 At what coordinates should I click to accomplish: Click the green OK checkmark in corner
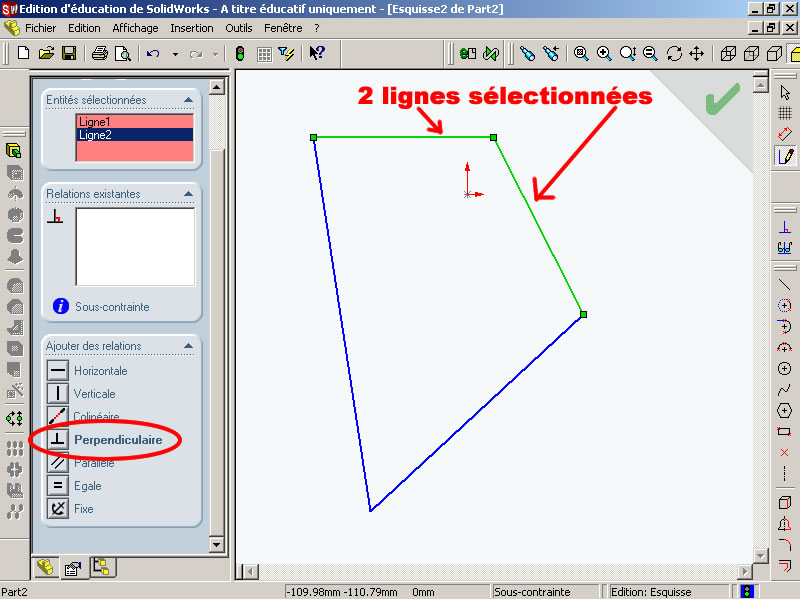(722, 98)
